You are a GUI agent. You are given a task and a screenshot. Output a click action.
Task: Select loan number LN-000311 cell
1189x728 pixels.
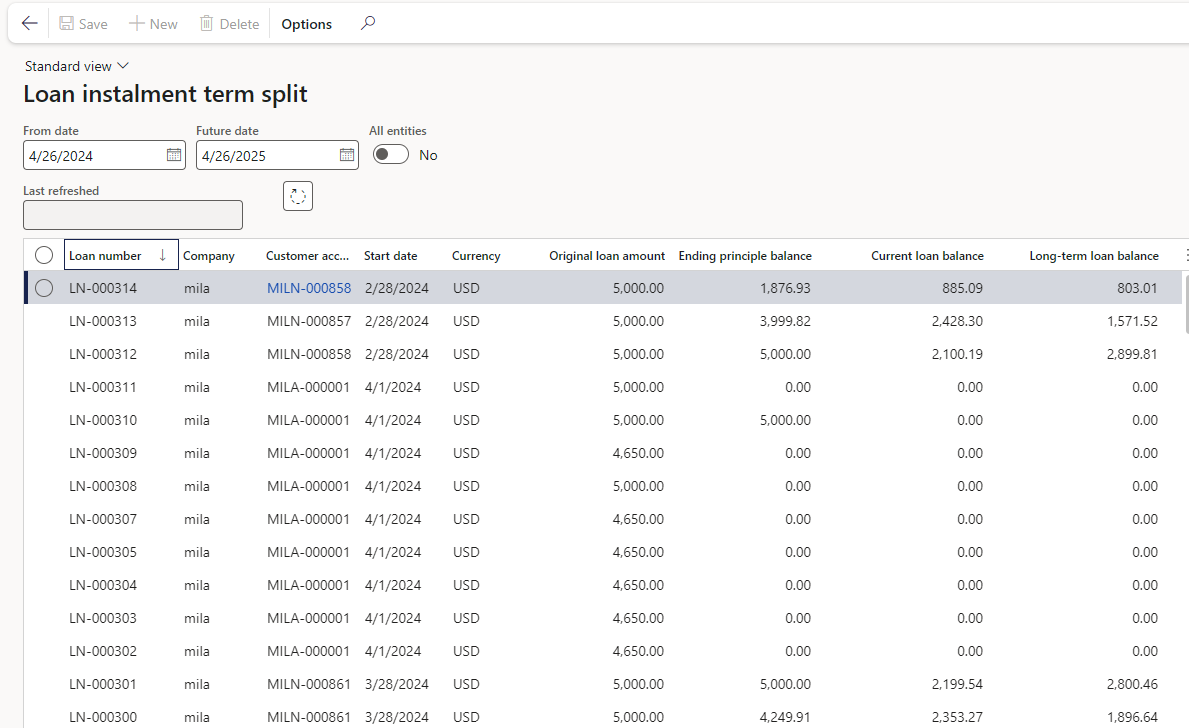click(x=103, y=387)
